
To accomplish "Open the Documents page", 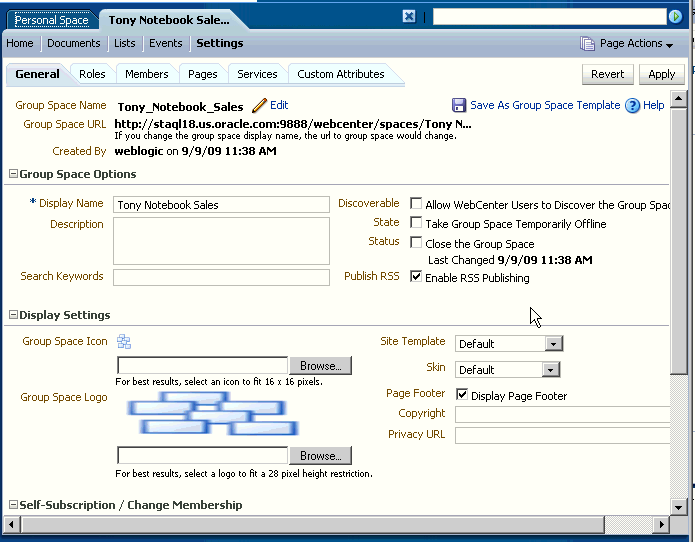I will tap(74, 43).
